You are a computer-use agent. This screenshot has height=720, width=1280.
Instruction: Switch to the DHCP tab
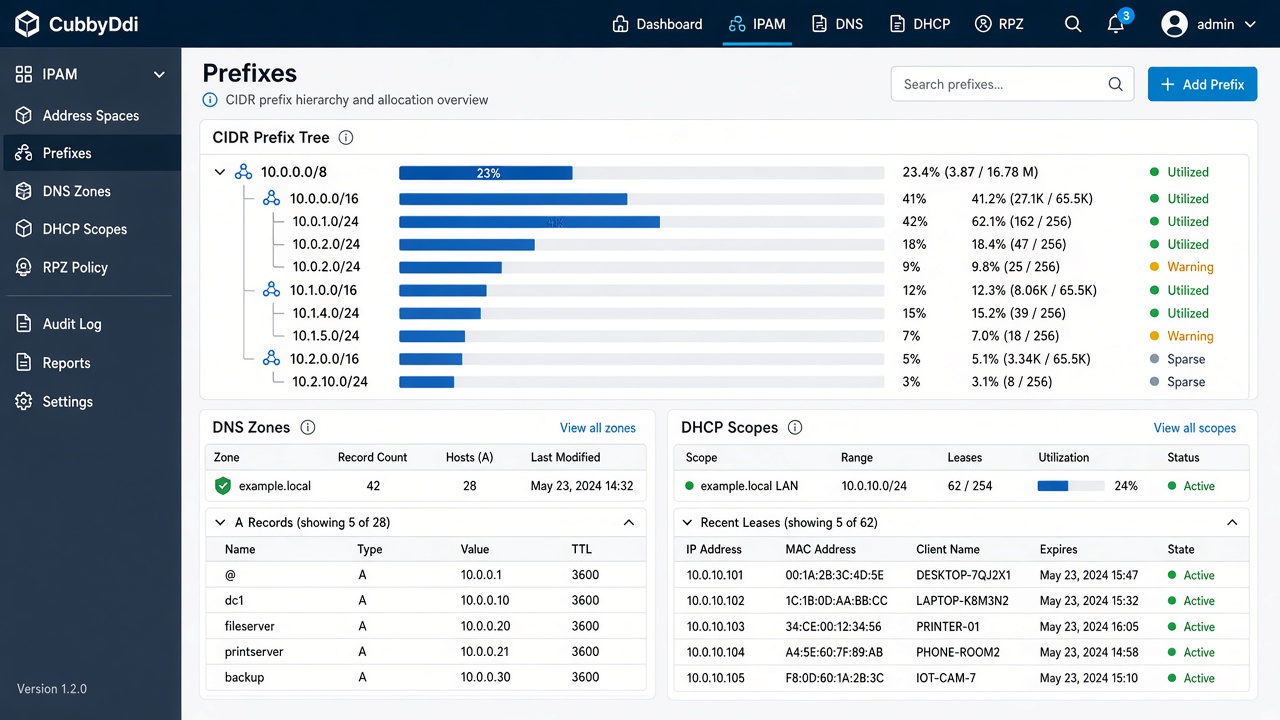click(x=918, y=24)
